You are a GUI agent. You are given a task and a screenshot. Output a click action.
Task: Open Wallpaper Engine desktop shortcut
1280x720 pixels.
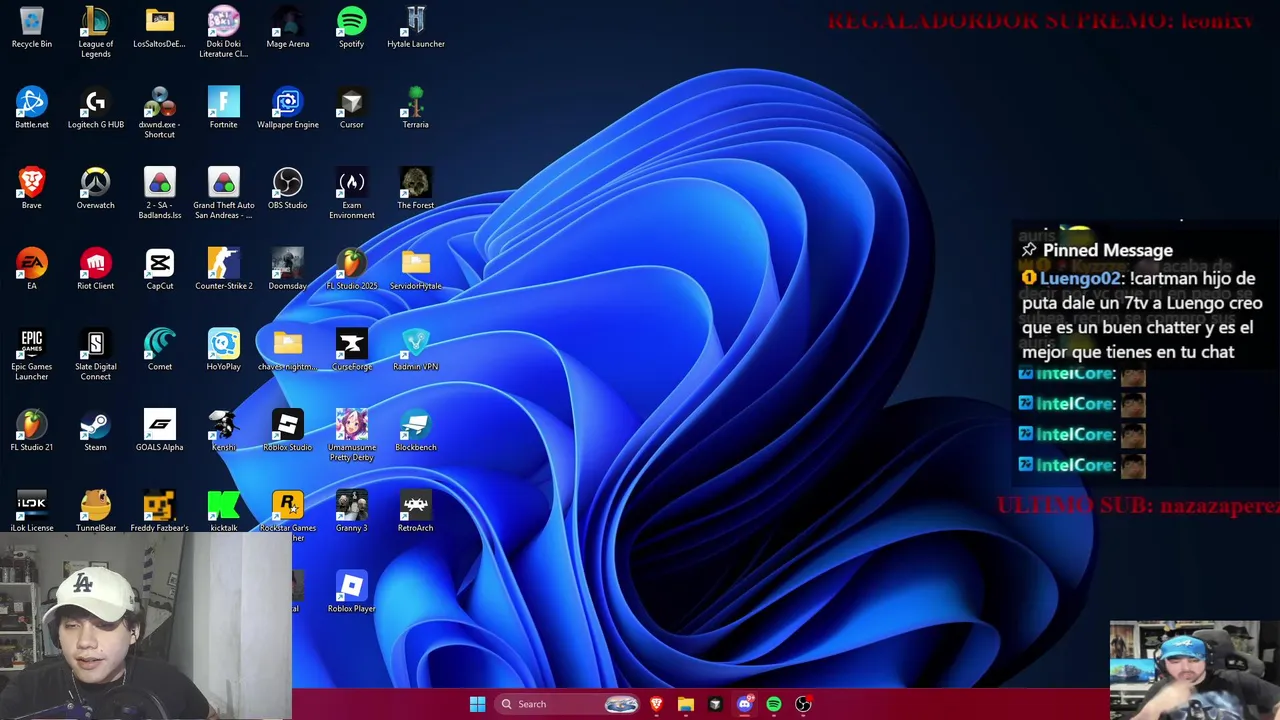288,108
